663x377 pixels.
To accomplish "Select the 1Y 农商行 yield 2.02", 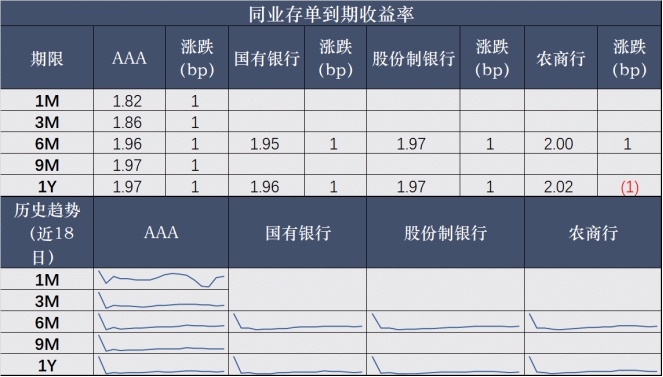I will [x=559, y=186].
